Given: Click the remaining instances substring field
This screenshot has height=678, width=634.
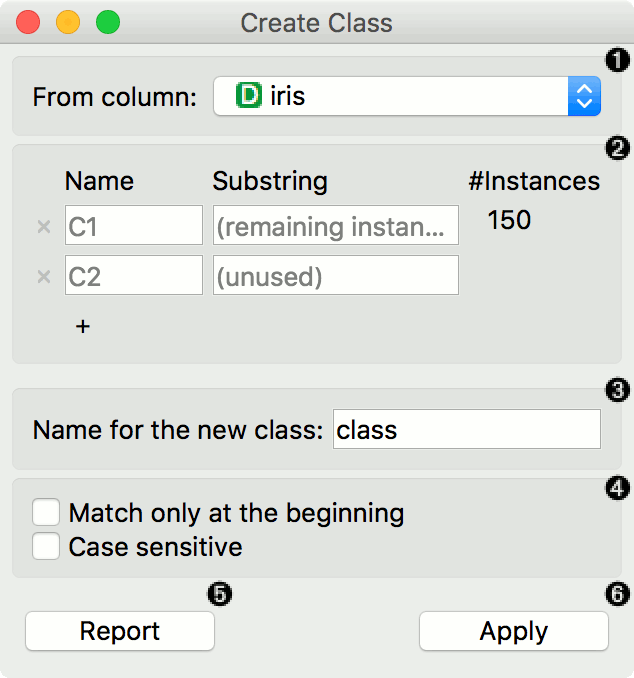Looking at the screenshot, I should coord(335,226).
